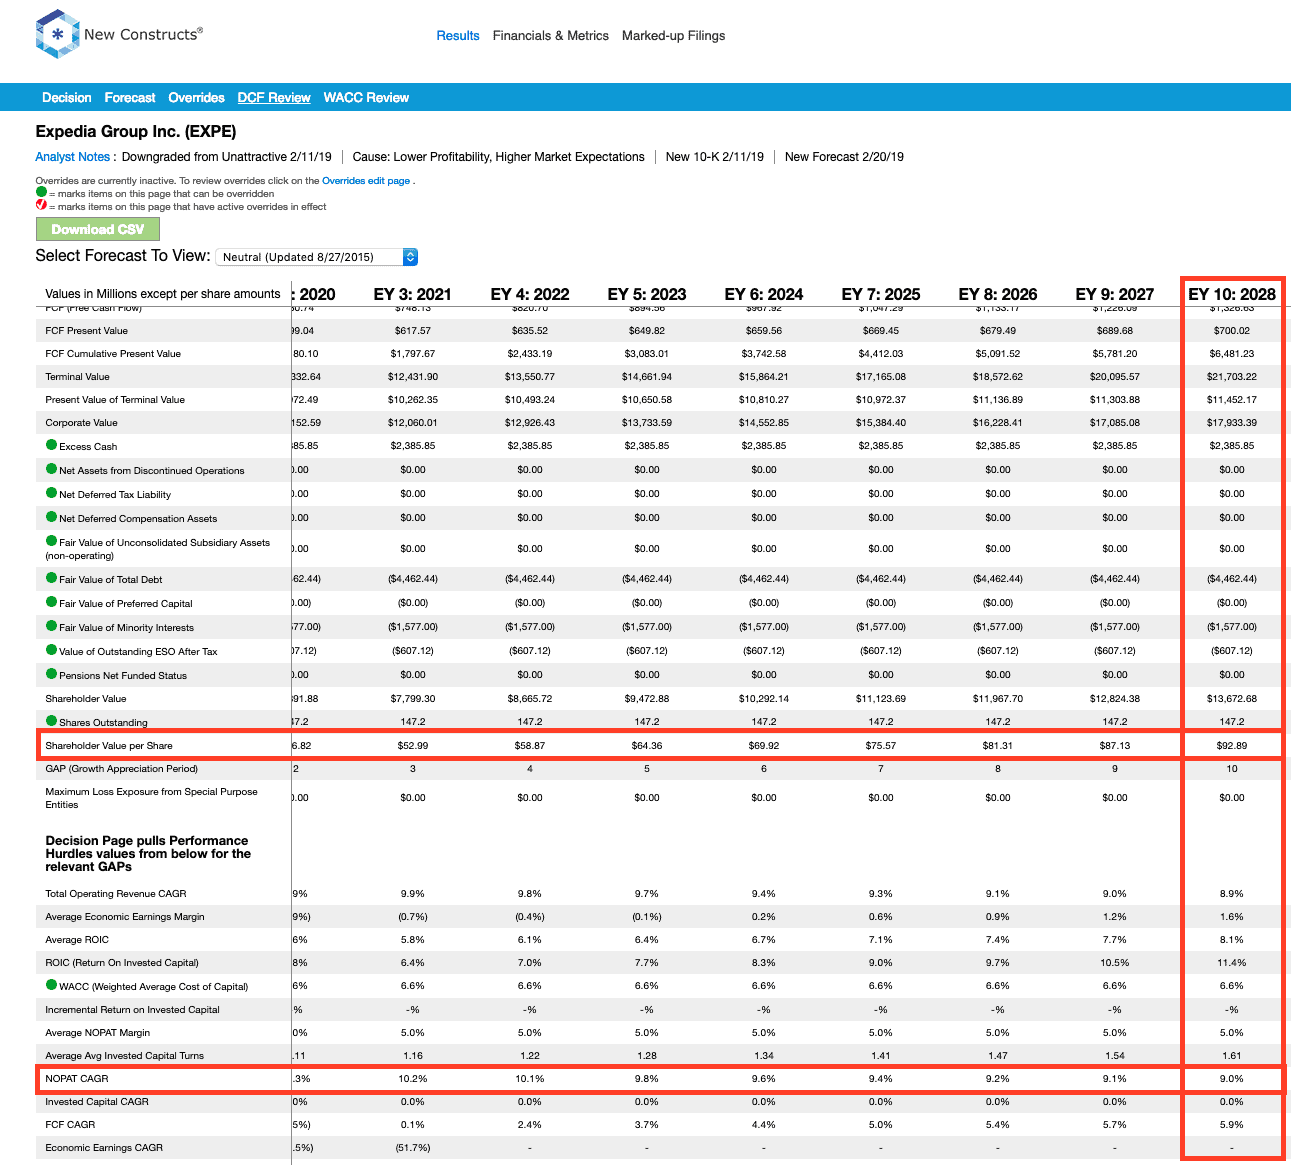Click the EY 3: 2021 column header
Image resolution: width=1291 pixels, height=1165 pixels.
tap(413, 294)
